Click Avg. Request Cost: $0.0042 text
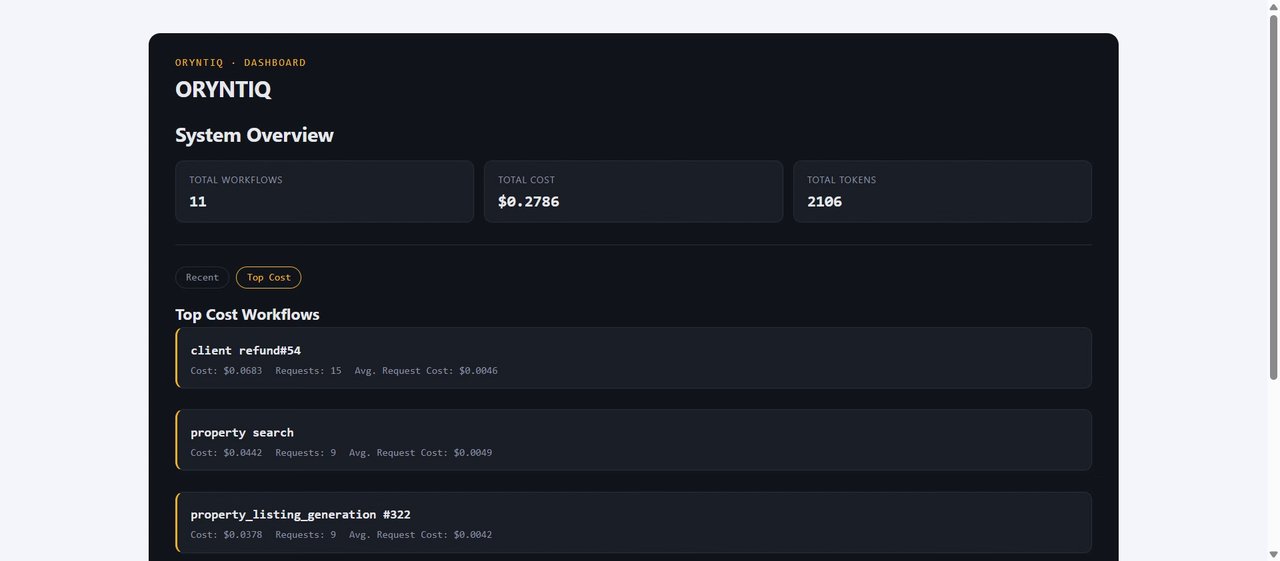Viewport: 1280px width, 561px height. point(421,535)
